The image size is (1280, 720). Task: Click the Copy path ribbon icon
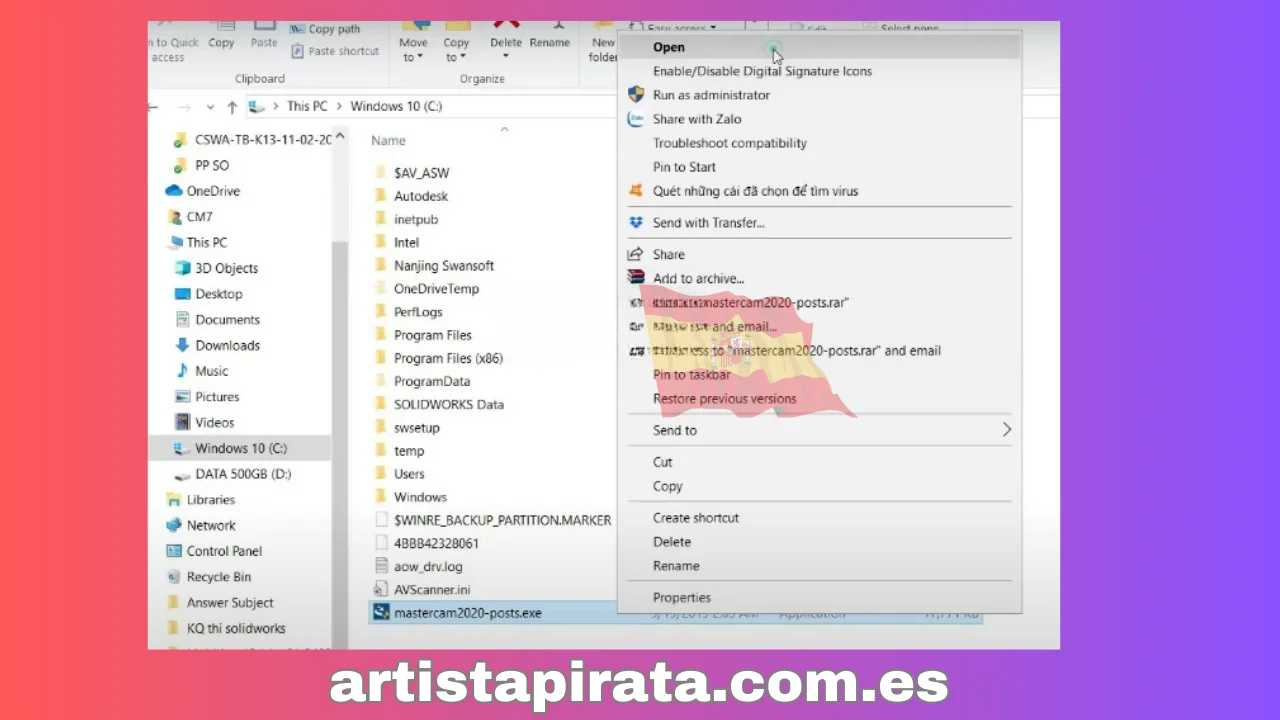coord(297,29)
